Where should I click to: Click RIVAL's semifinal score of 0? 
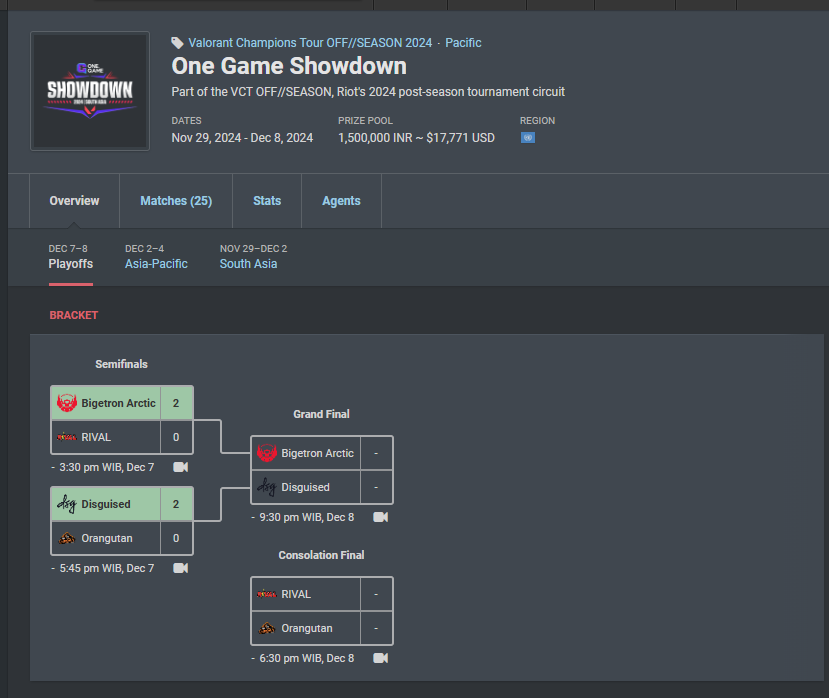pyautogui.click(x=176, y=437)
